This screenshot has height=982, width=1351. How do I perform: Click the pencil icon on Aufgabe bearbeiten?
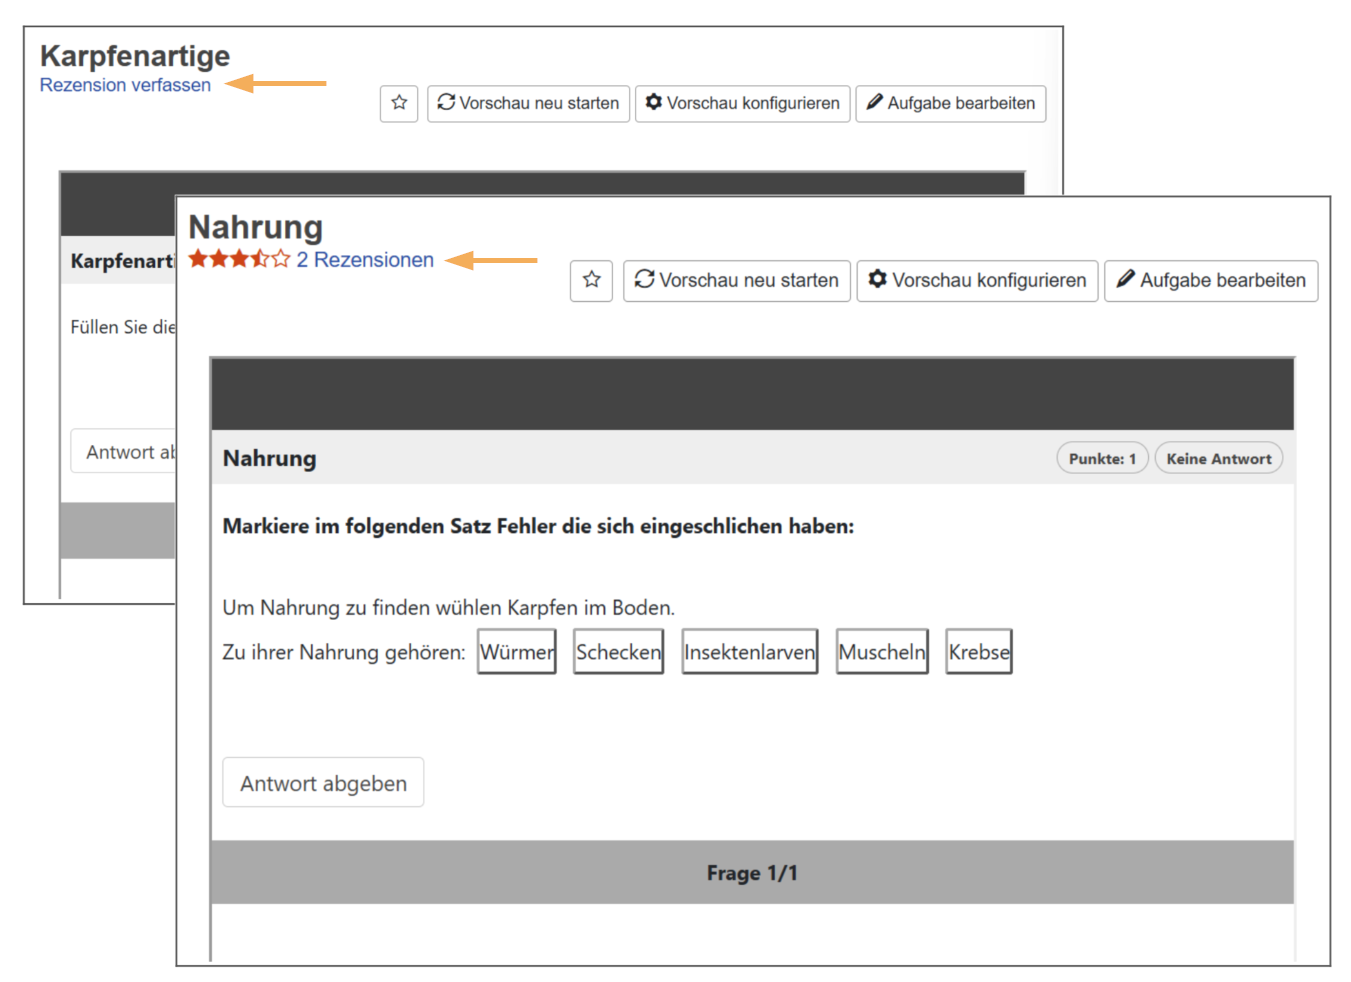1127,280
